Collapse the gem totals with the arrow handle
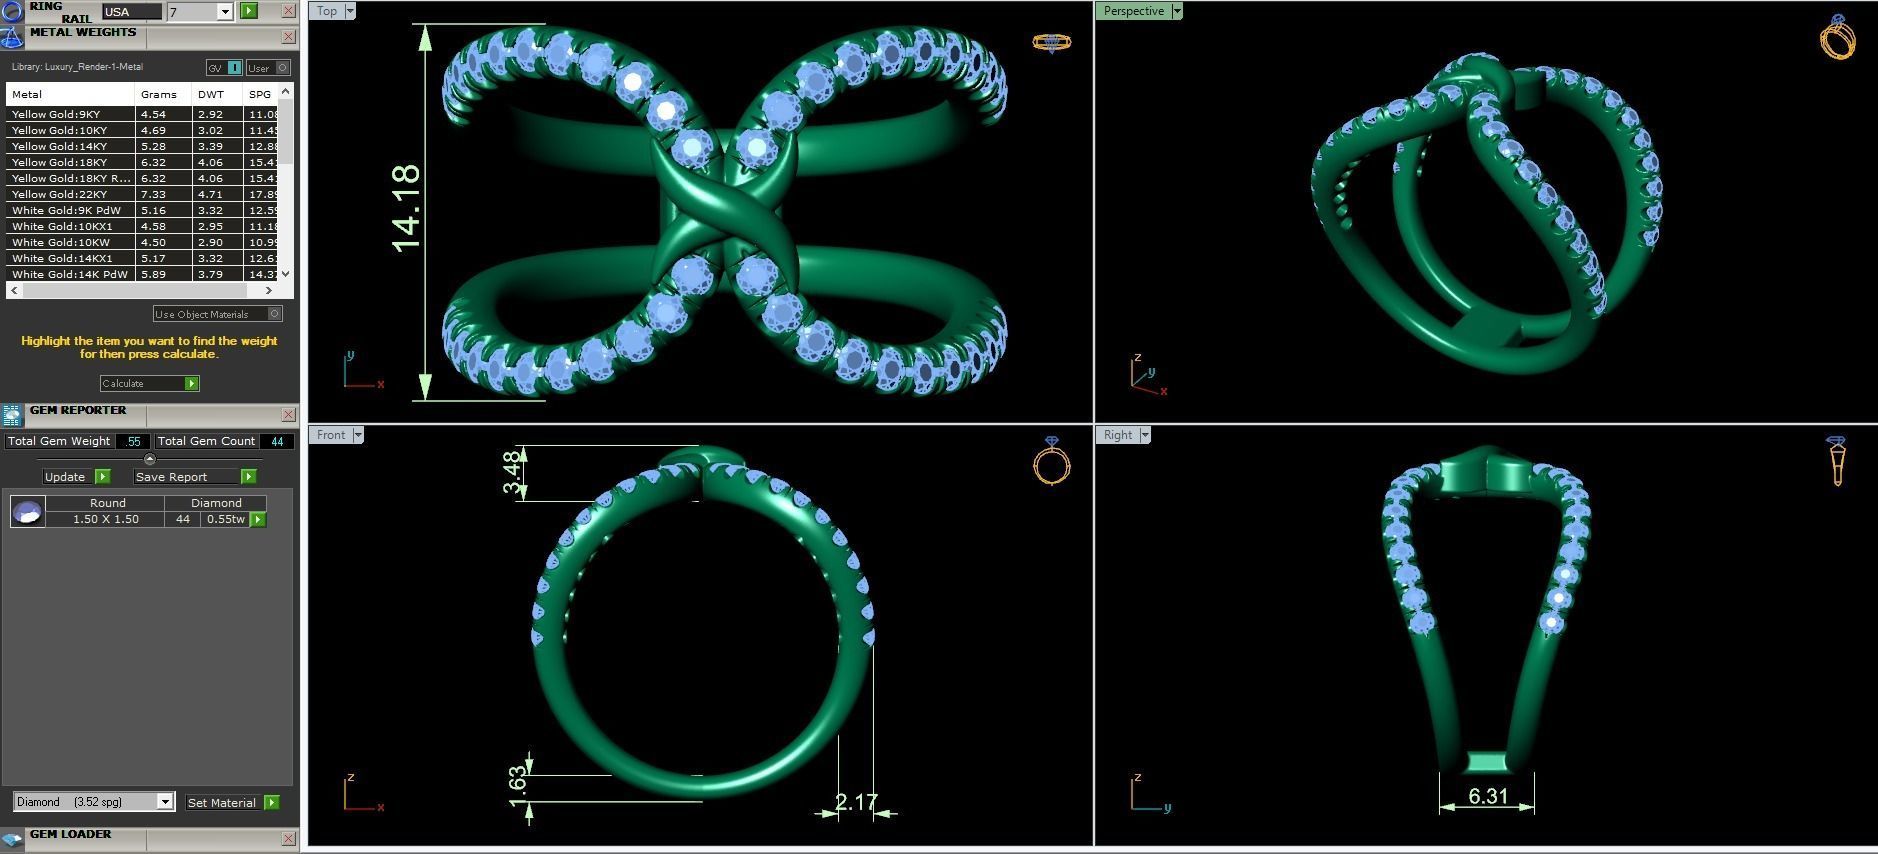The image size is (1878, 854). click(x=150, y=459)
